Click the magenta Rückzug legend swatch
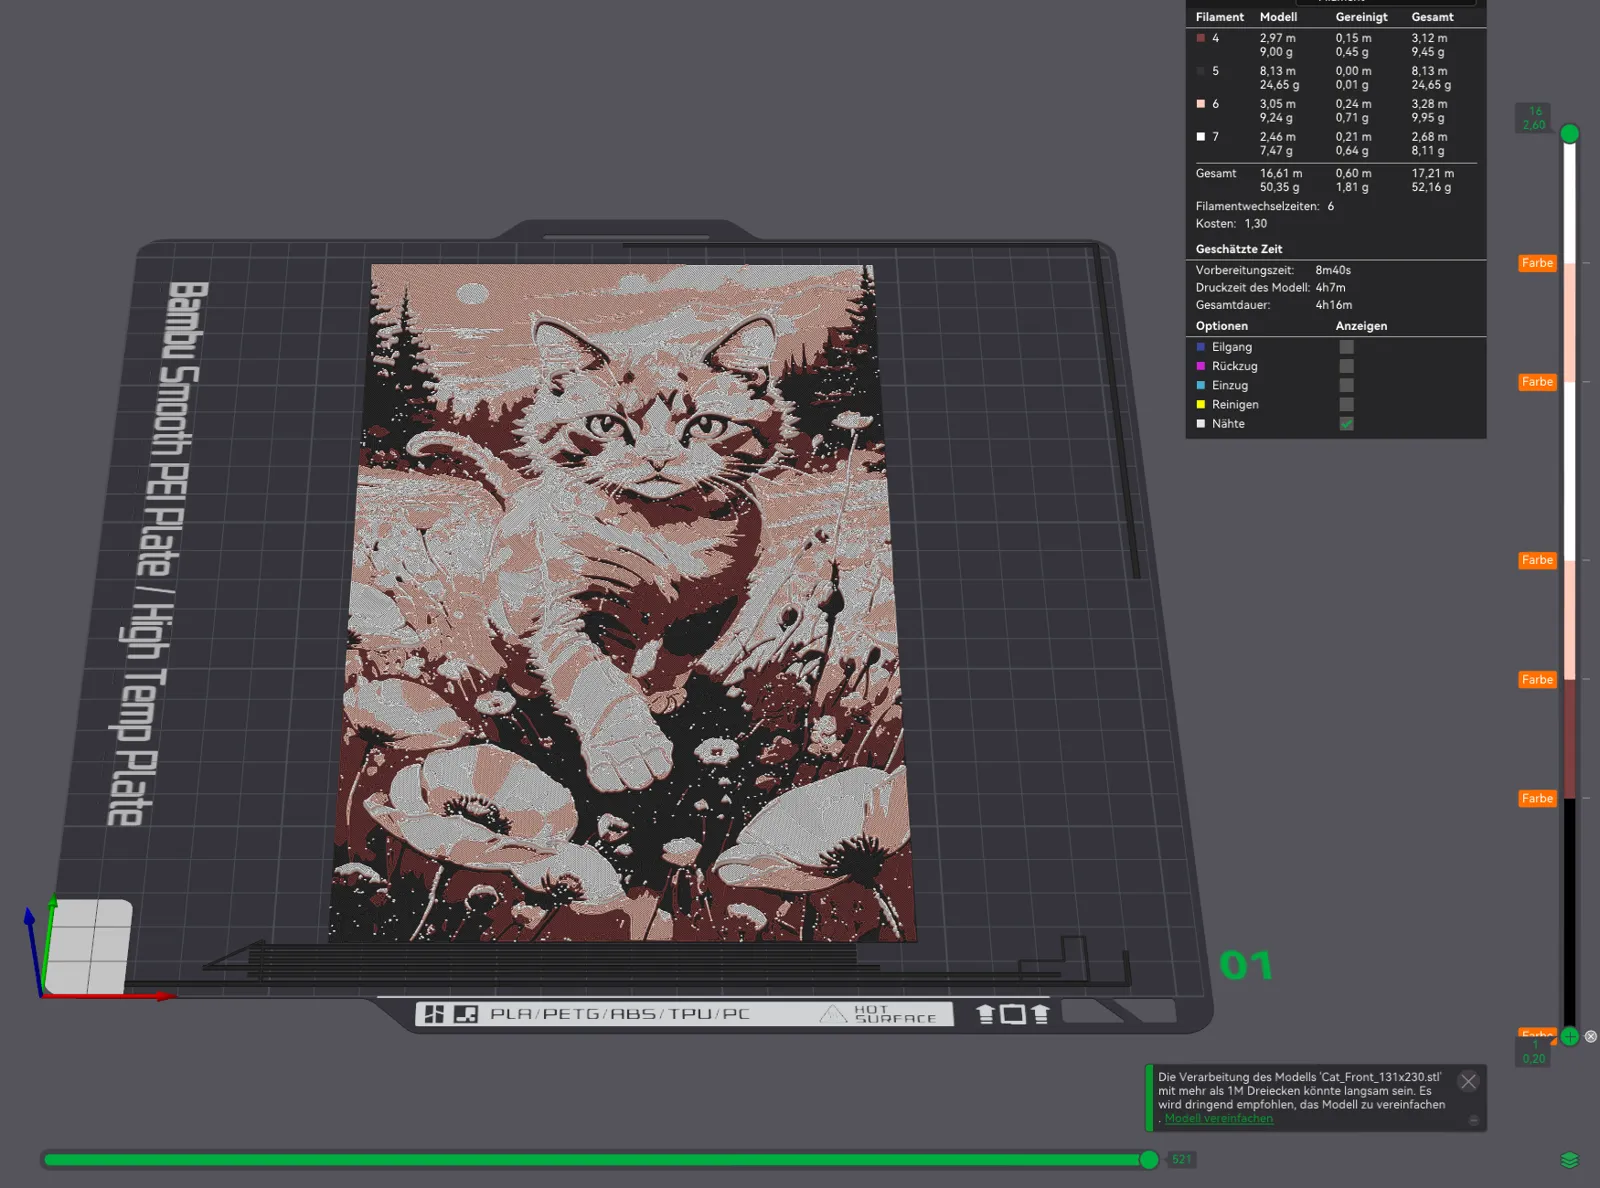1600x1188 pixels. (1201, 366)
